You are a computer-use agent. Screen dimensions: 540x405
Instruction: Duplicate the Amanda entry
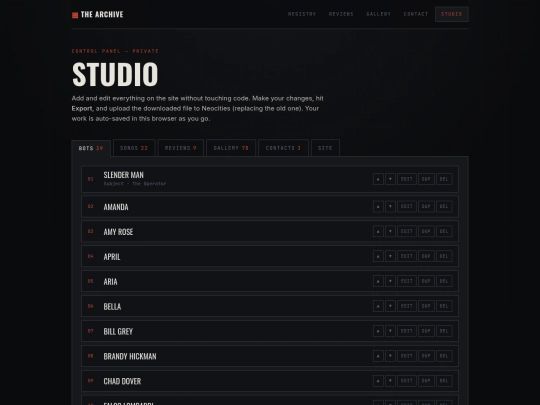click(426, 206)
